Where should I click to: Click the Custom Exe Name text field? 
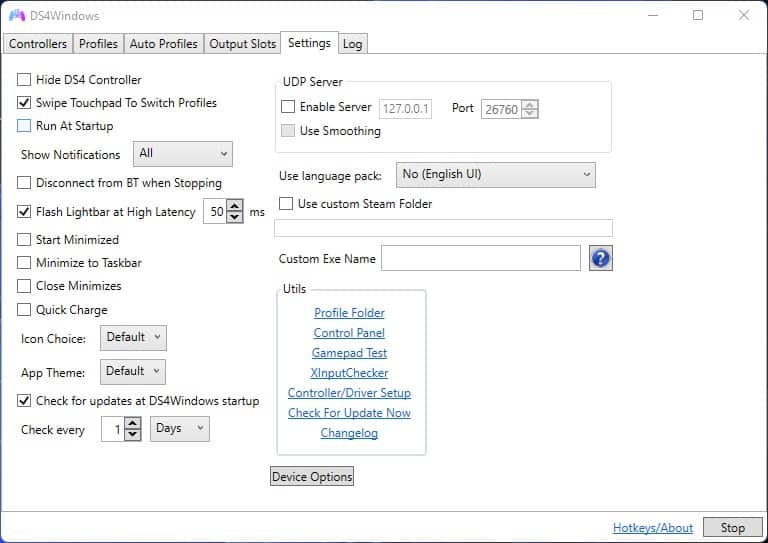coord(481,258)
